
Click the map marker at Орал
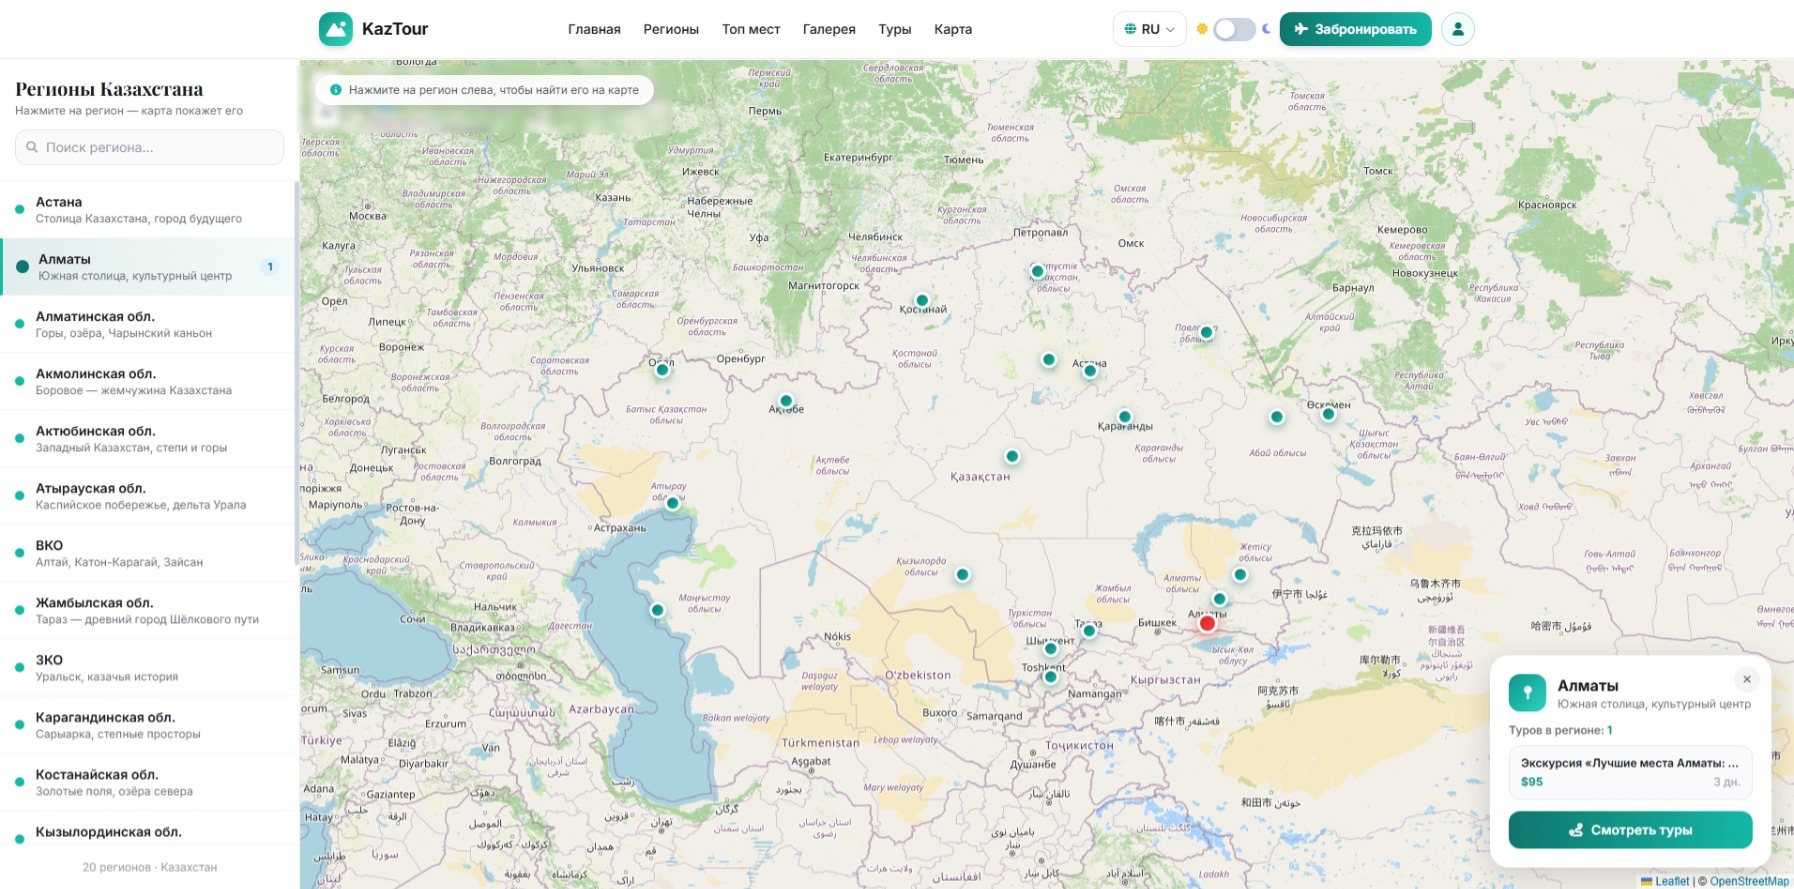(x=662, y=369)
